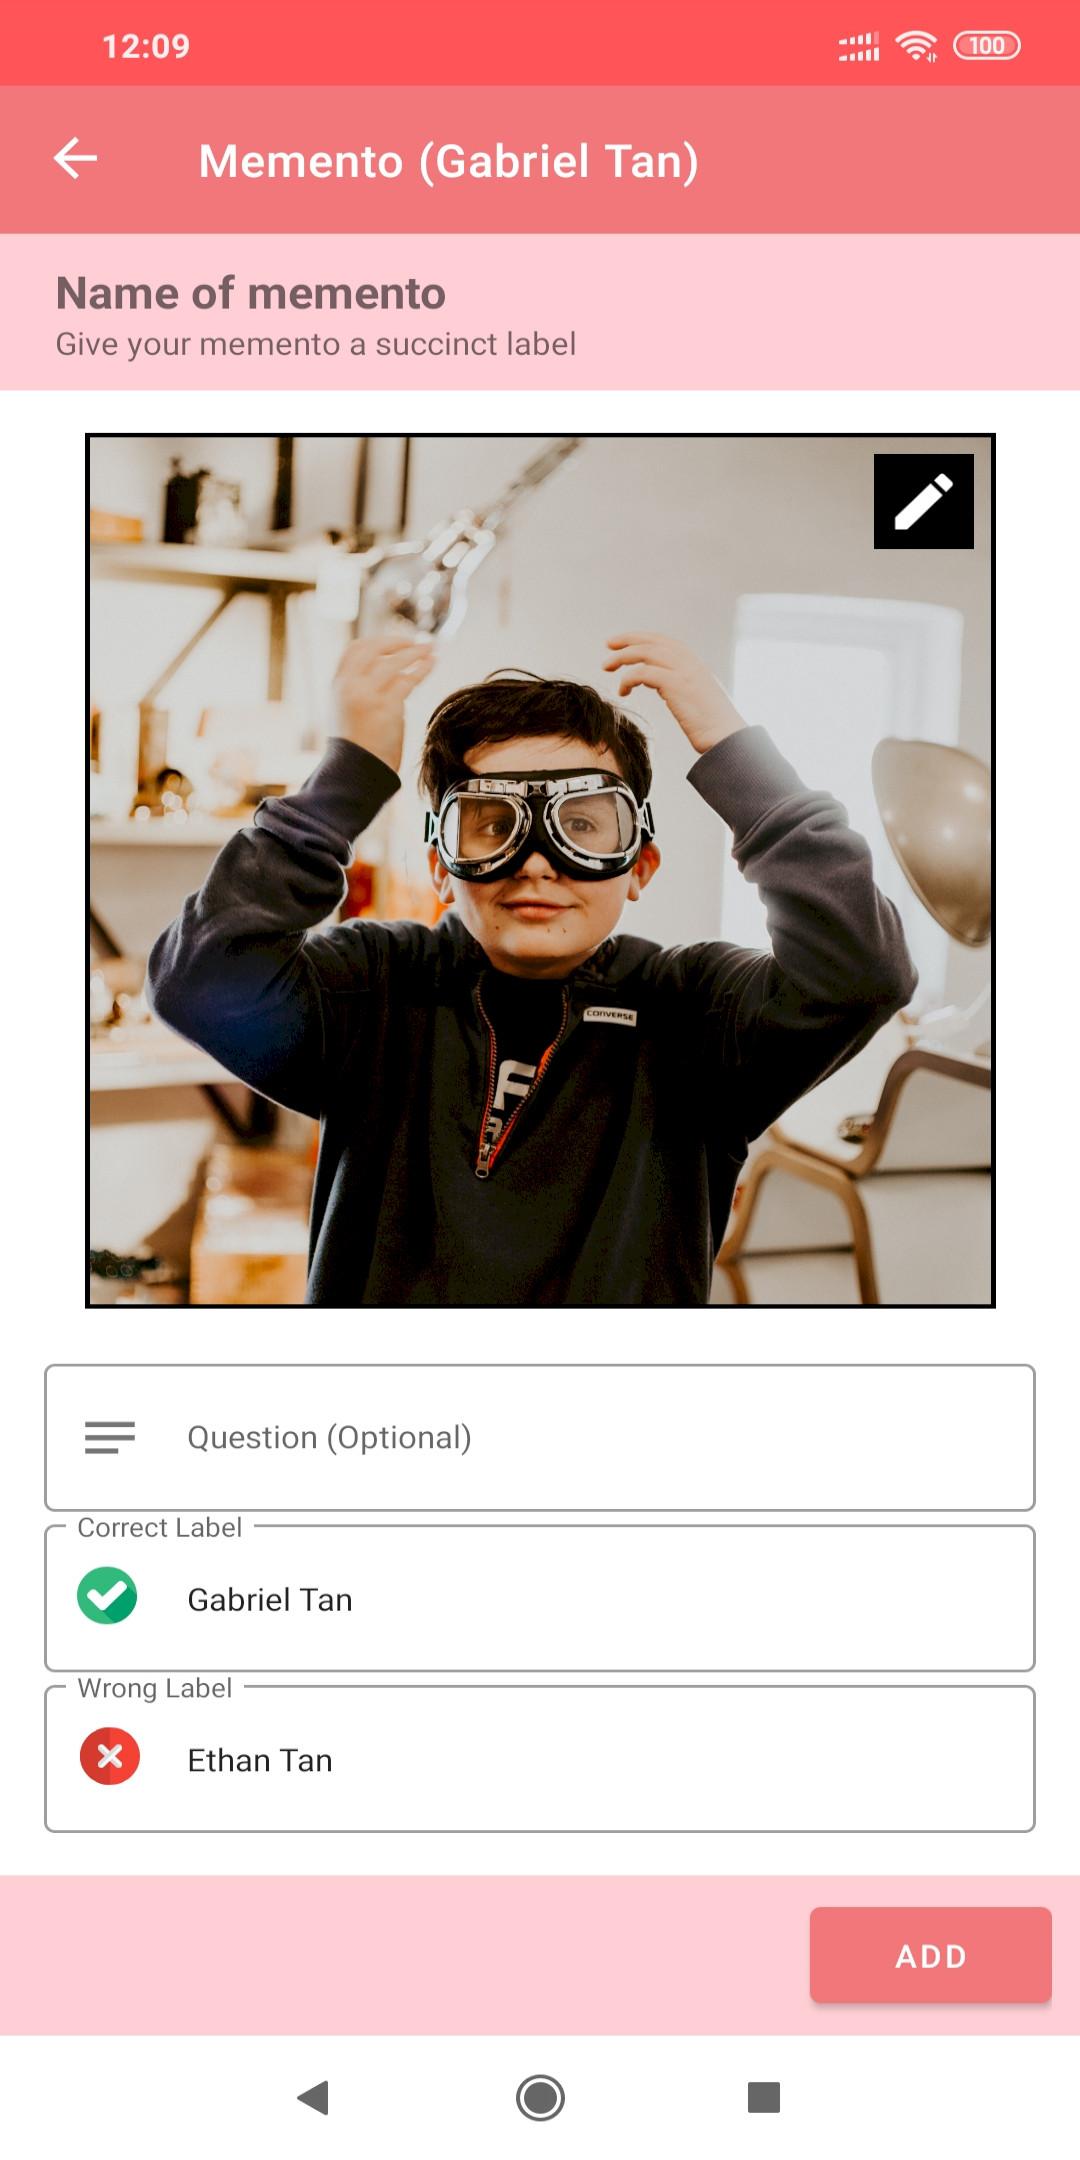
Task: Tap the clock showing 12:09
Action: point(146,46)
